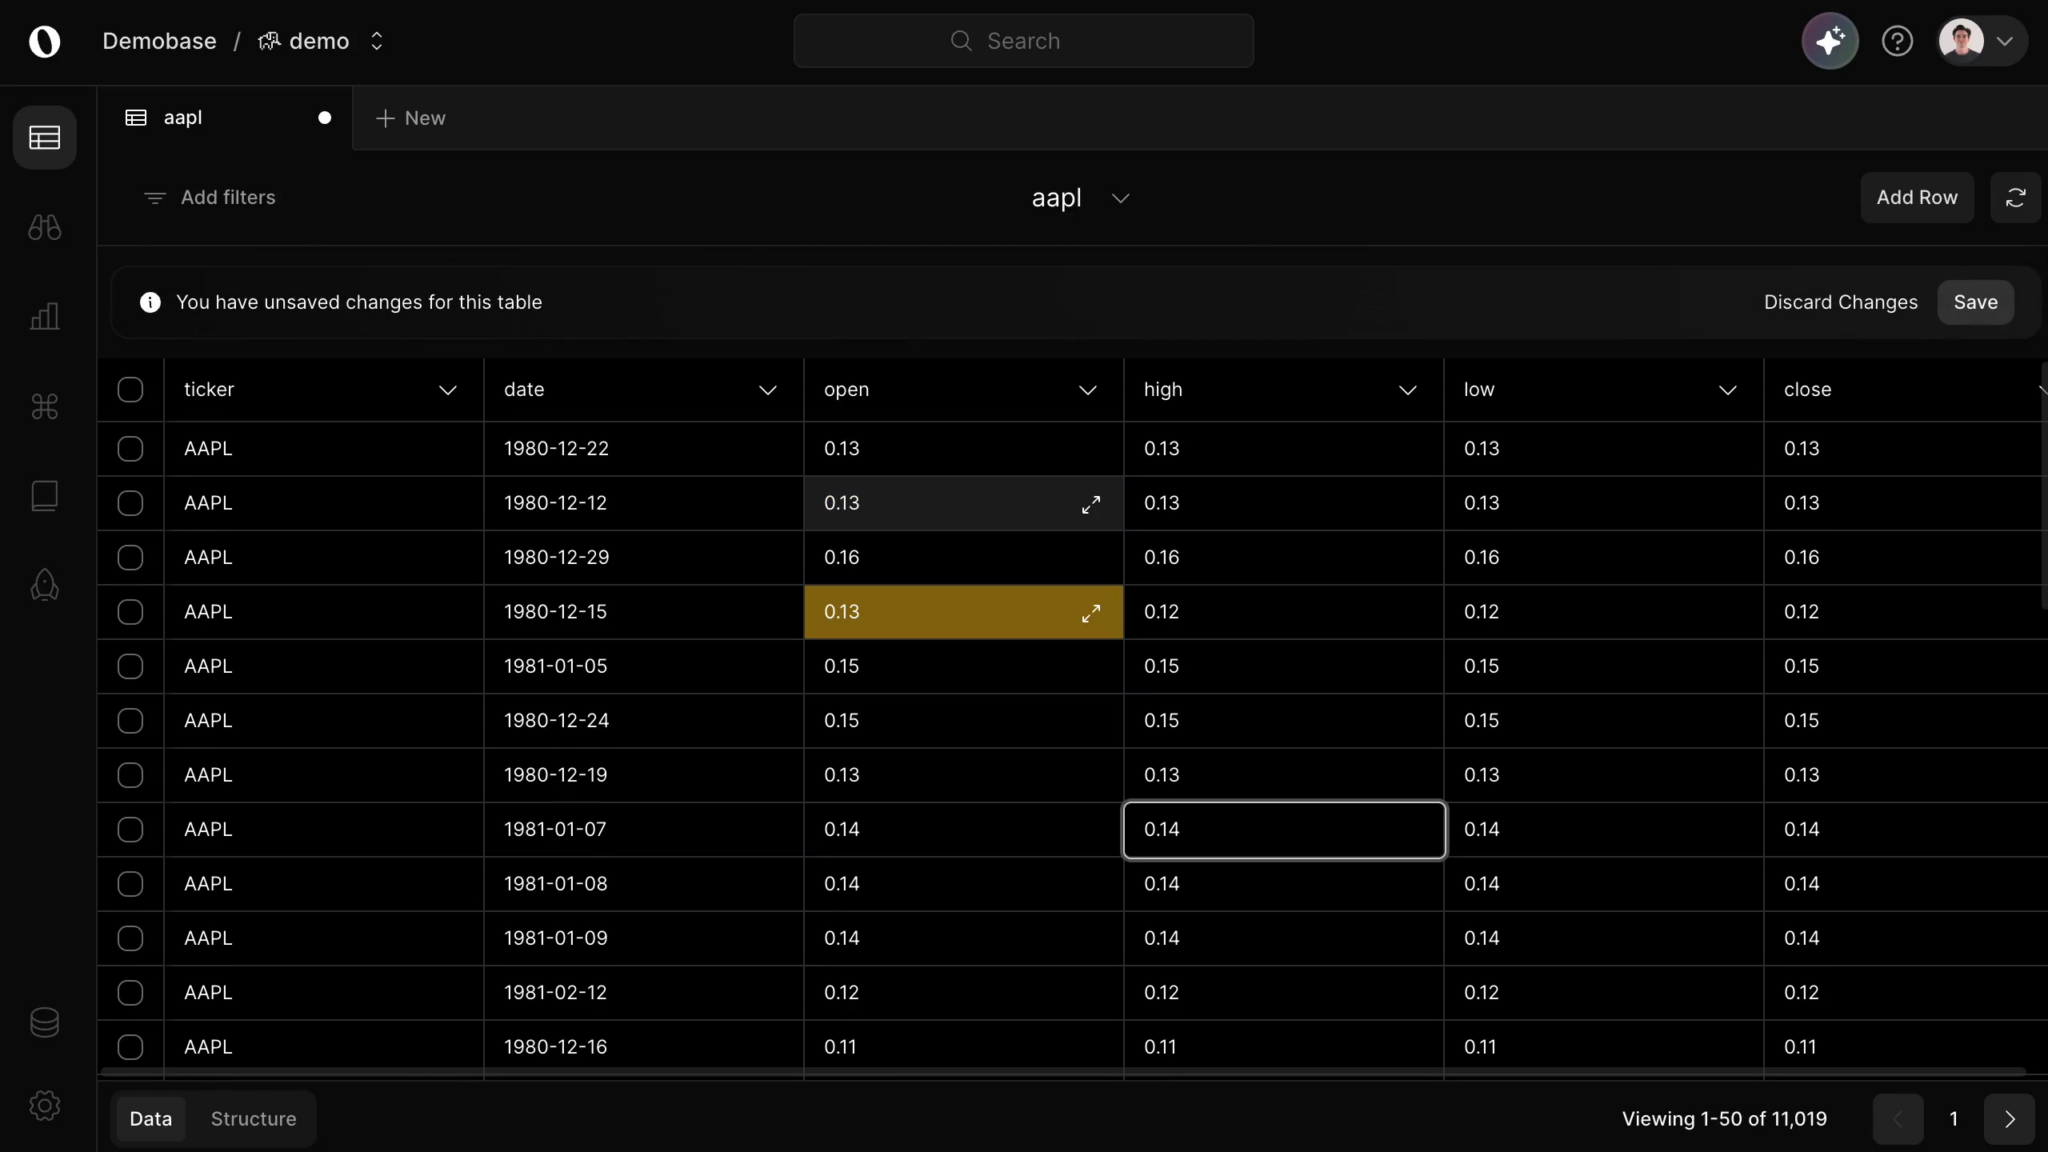The width and height of the screenshot is (2048, 1152).
Task: Expand the highlighted 0.13 open cell
Action: [x=1090, y=613]
